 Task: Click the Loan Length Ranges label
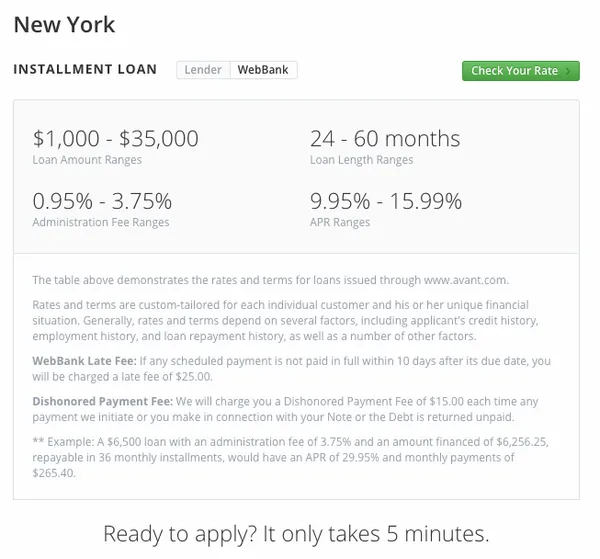pyautogui.click(x=361, y=160)
